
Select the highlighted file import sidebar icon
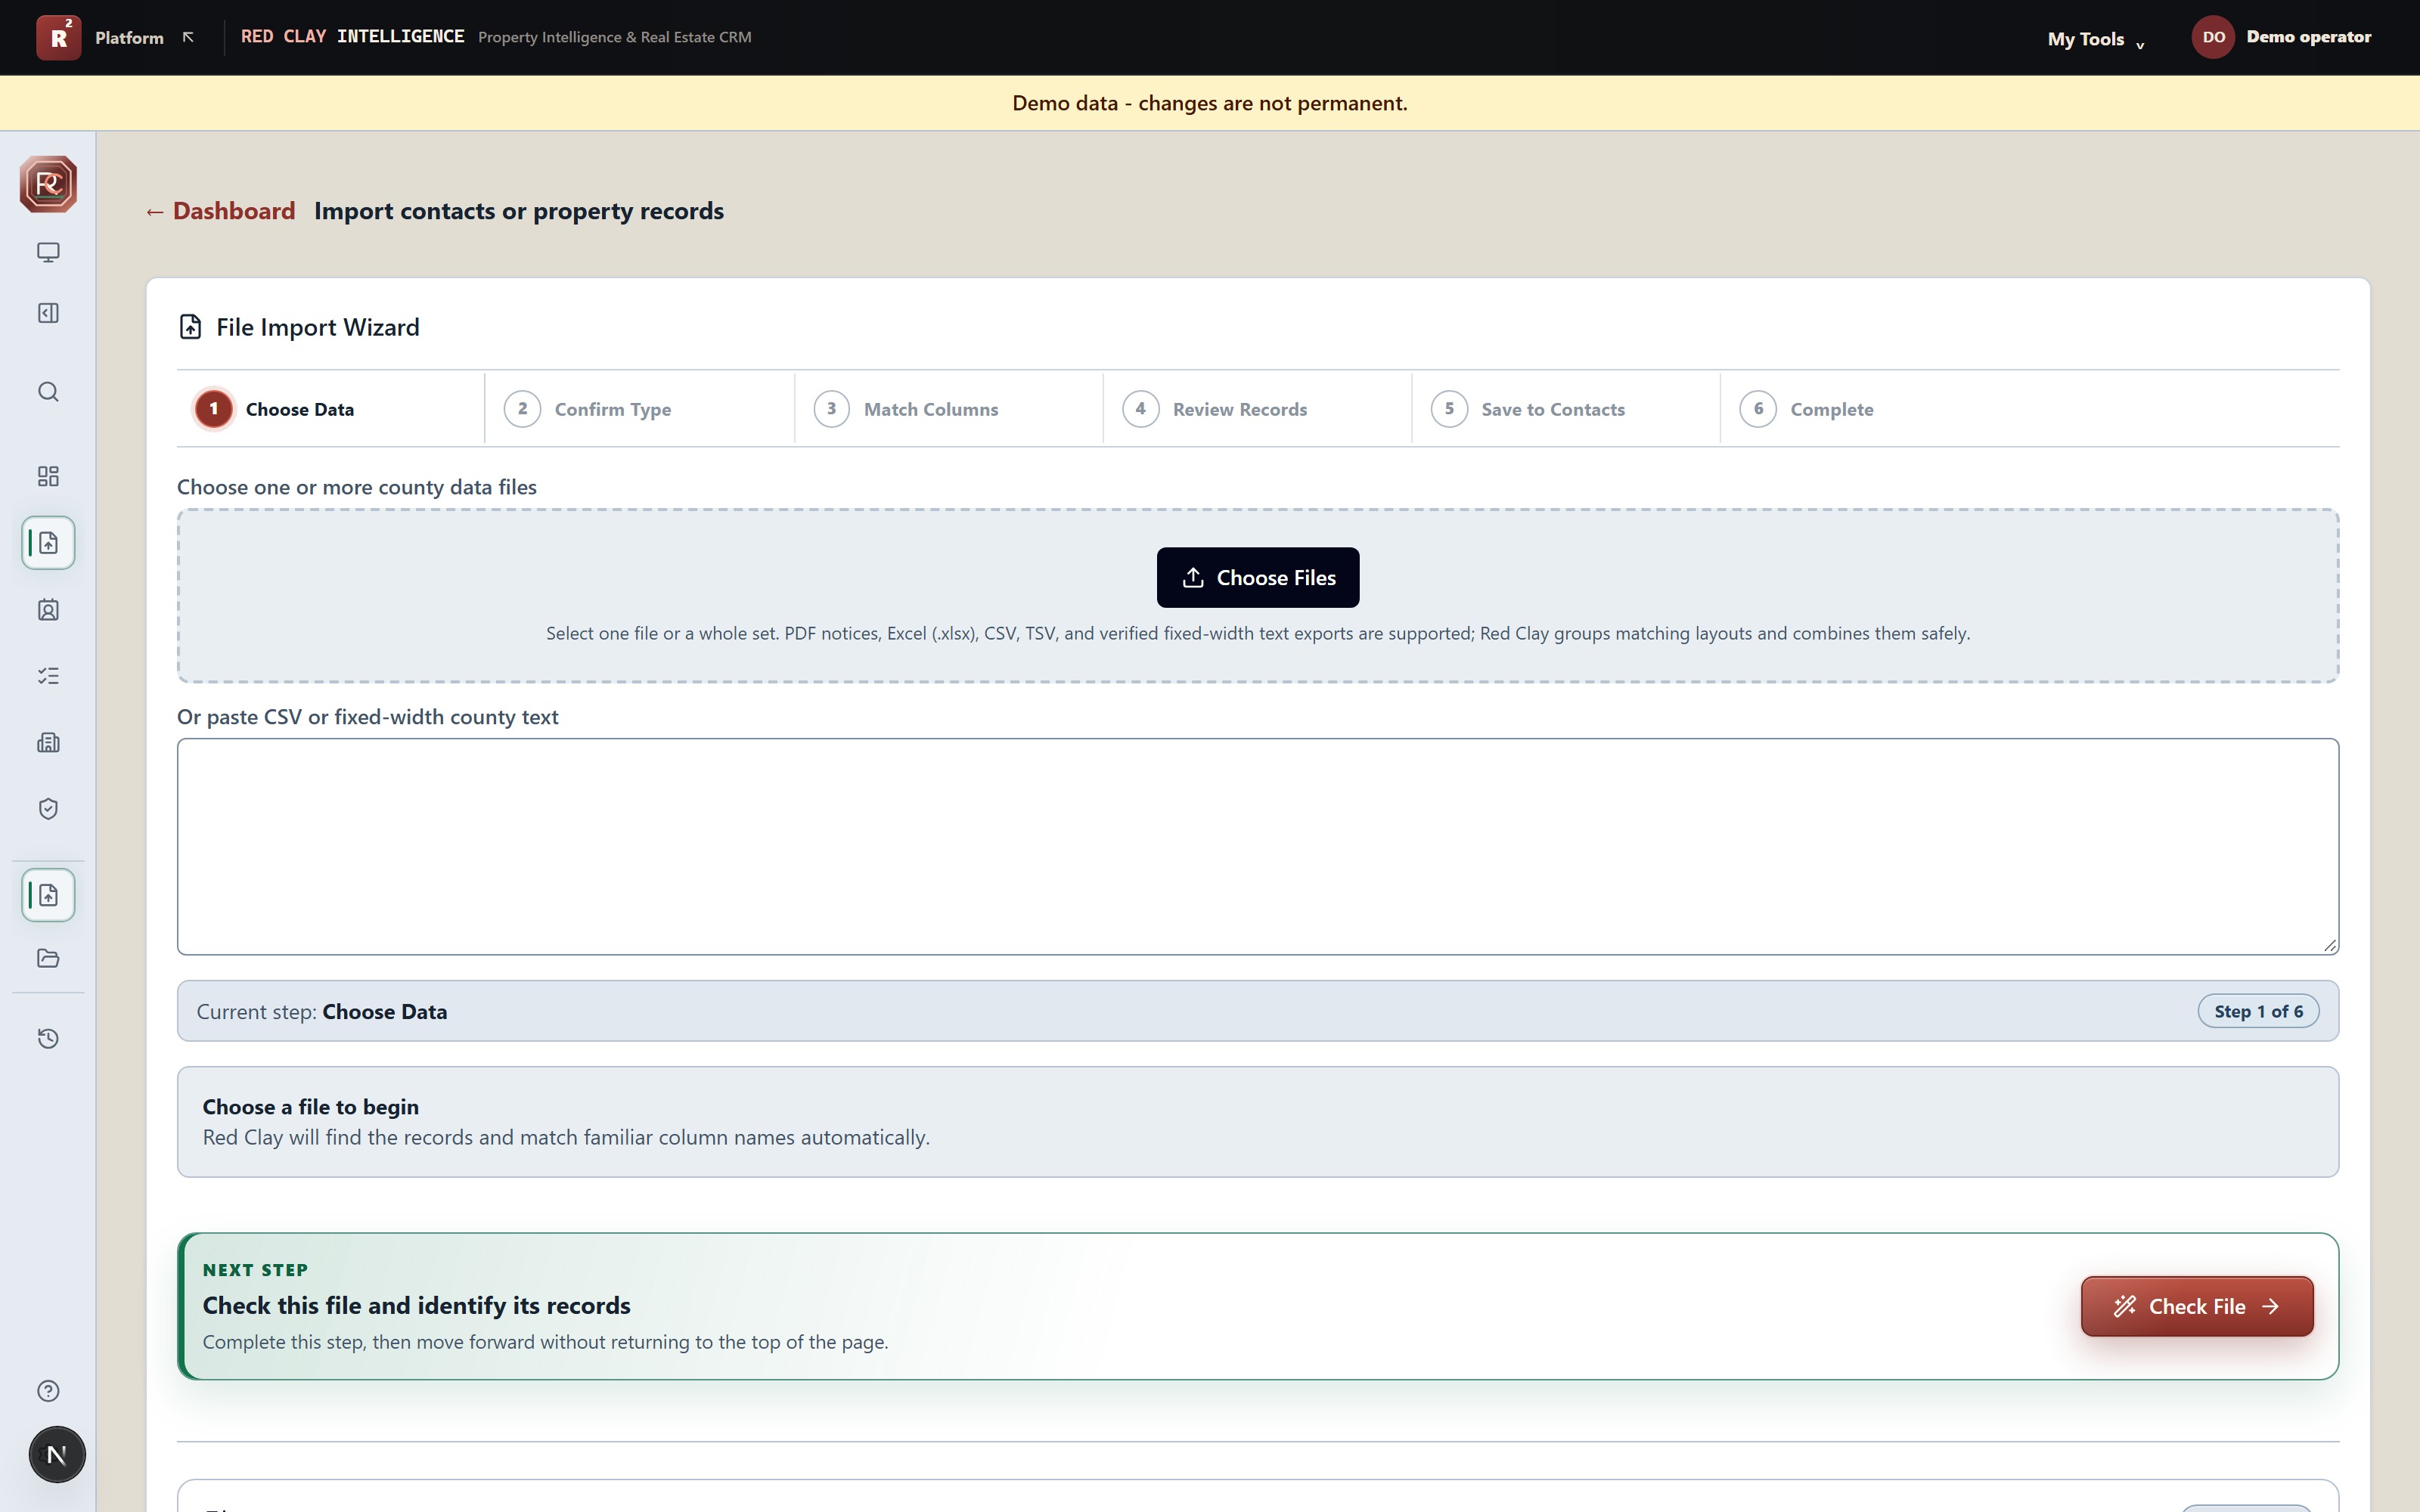click(48, 543)
